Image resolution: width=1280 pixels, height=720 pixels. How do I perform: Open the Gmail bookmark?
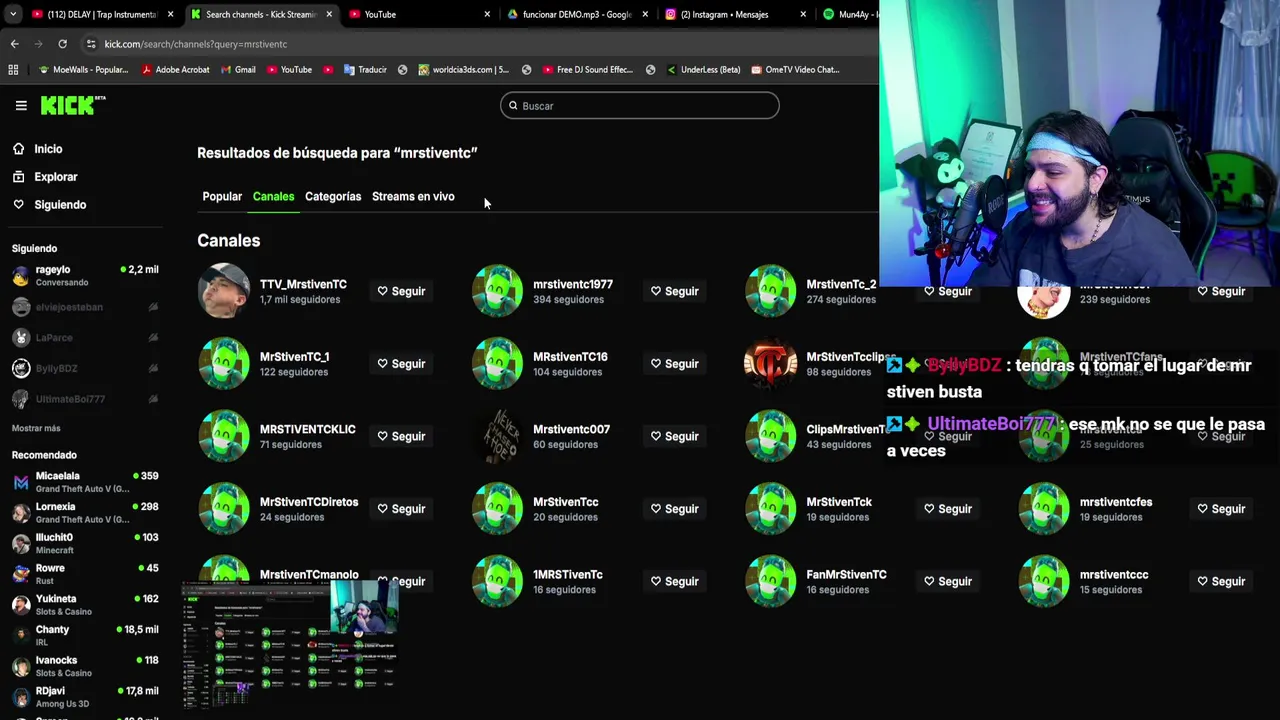click(237, 70)
